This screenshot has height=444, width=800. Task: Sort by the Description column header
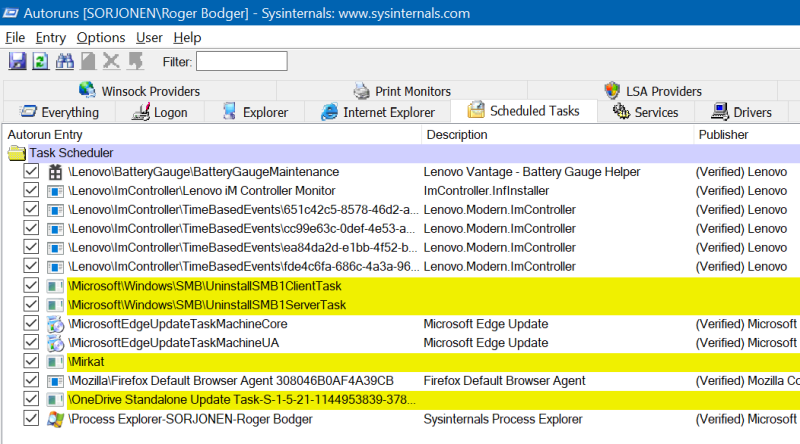(455, 134)
